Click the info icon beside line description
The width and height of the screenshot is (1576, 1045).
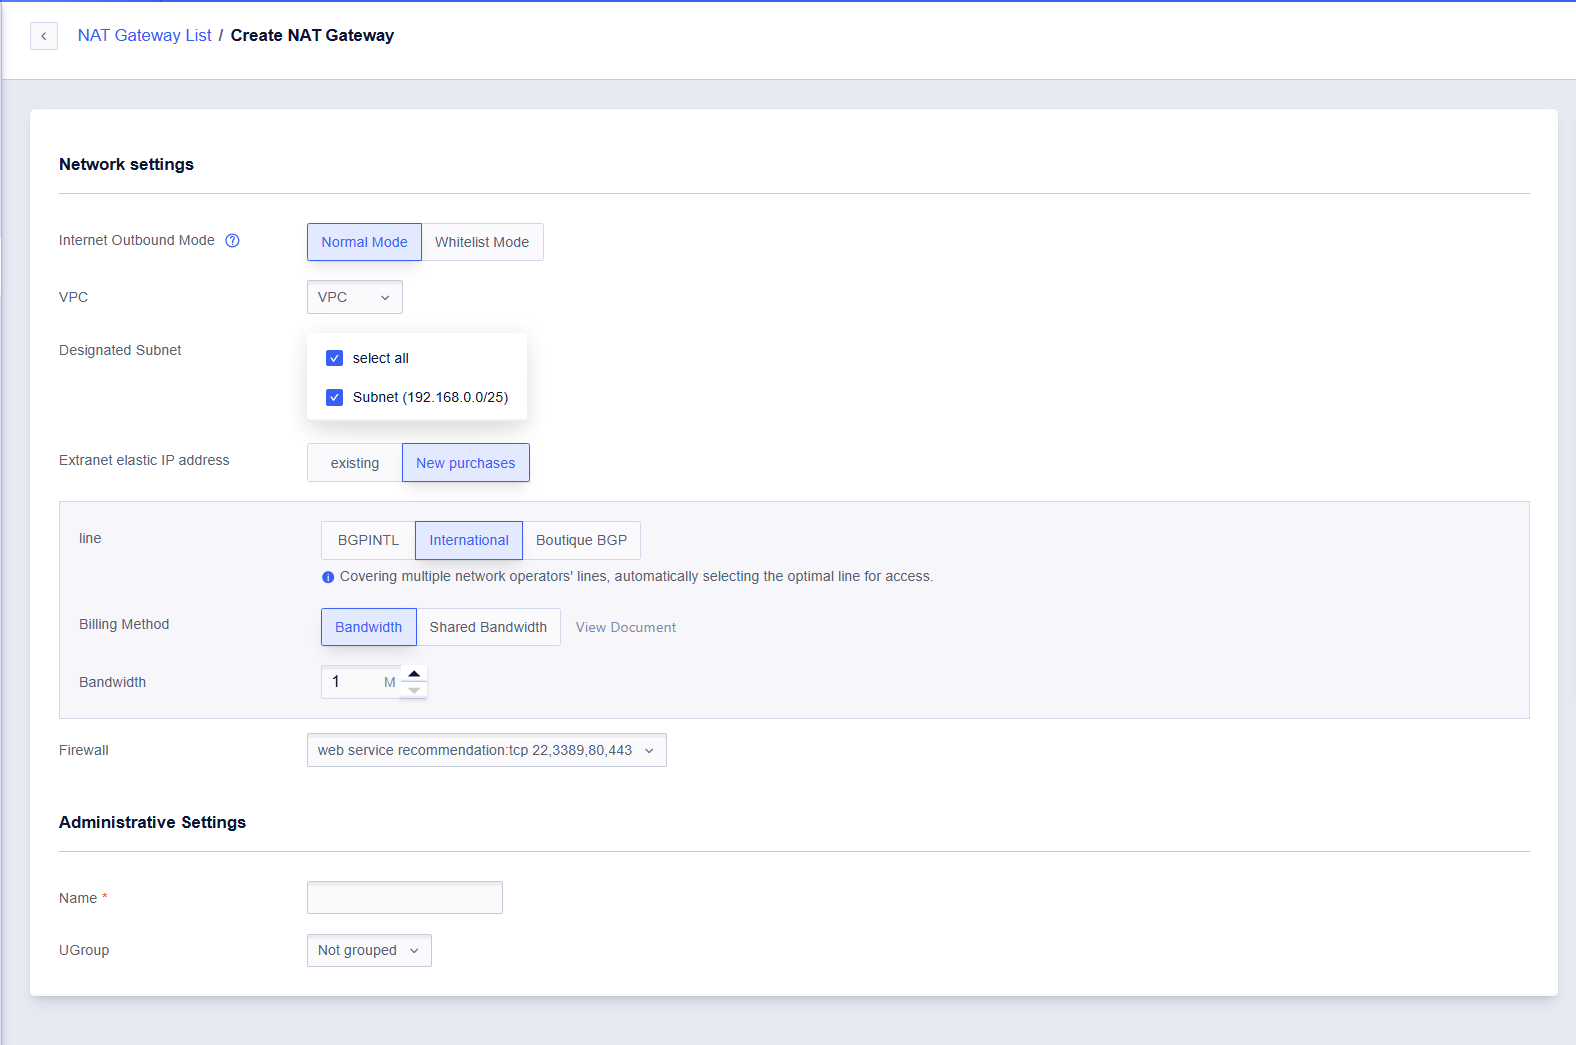pos(328,577)
